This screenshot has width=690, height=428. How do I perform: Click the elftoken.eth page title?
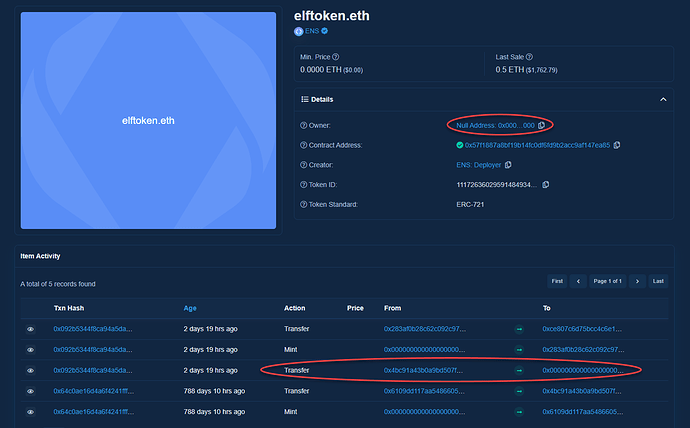coord(332,16)
